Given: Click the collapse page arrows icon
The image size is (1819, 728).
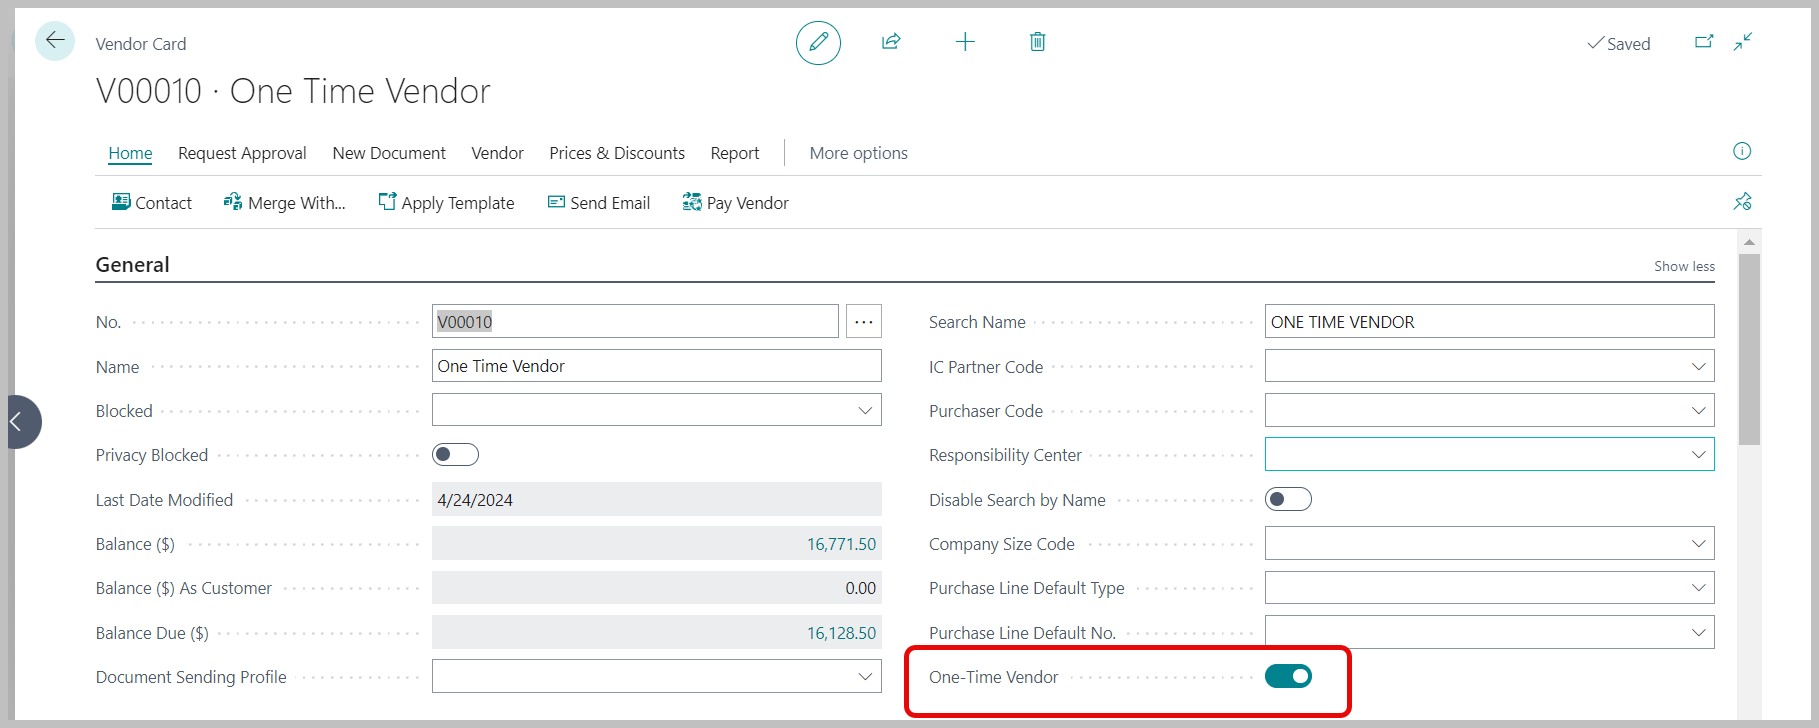Looking at the screenshot, I should [x=1743, y=42].
